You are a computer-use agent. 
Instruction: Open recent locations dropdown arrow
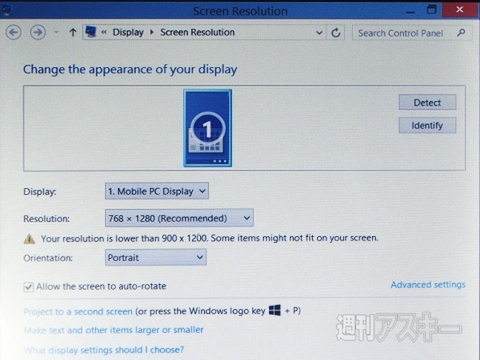pyautogui.click(x=56, y=32)
